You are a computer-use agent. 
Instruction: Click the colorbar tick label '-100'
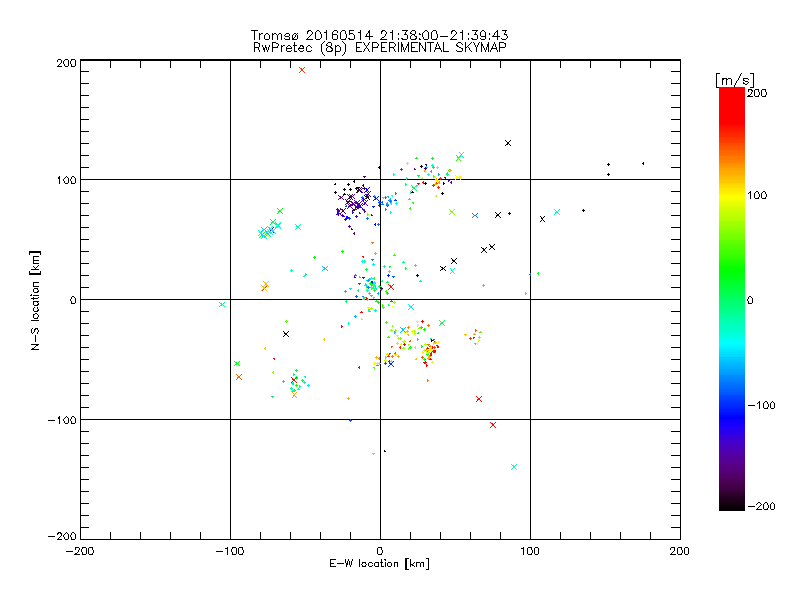tap(761, 406)
